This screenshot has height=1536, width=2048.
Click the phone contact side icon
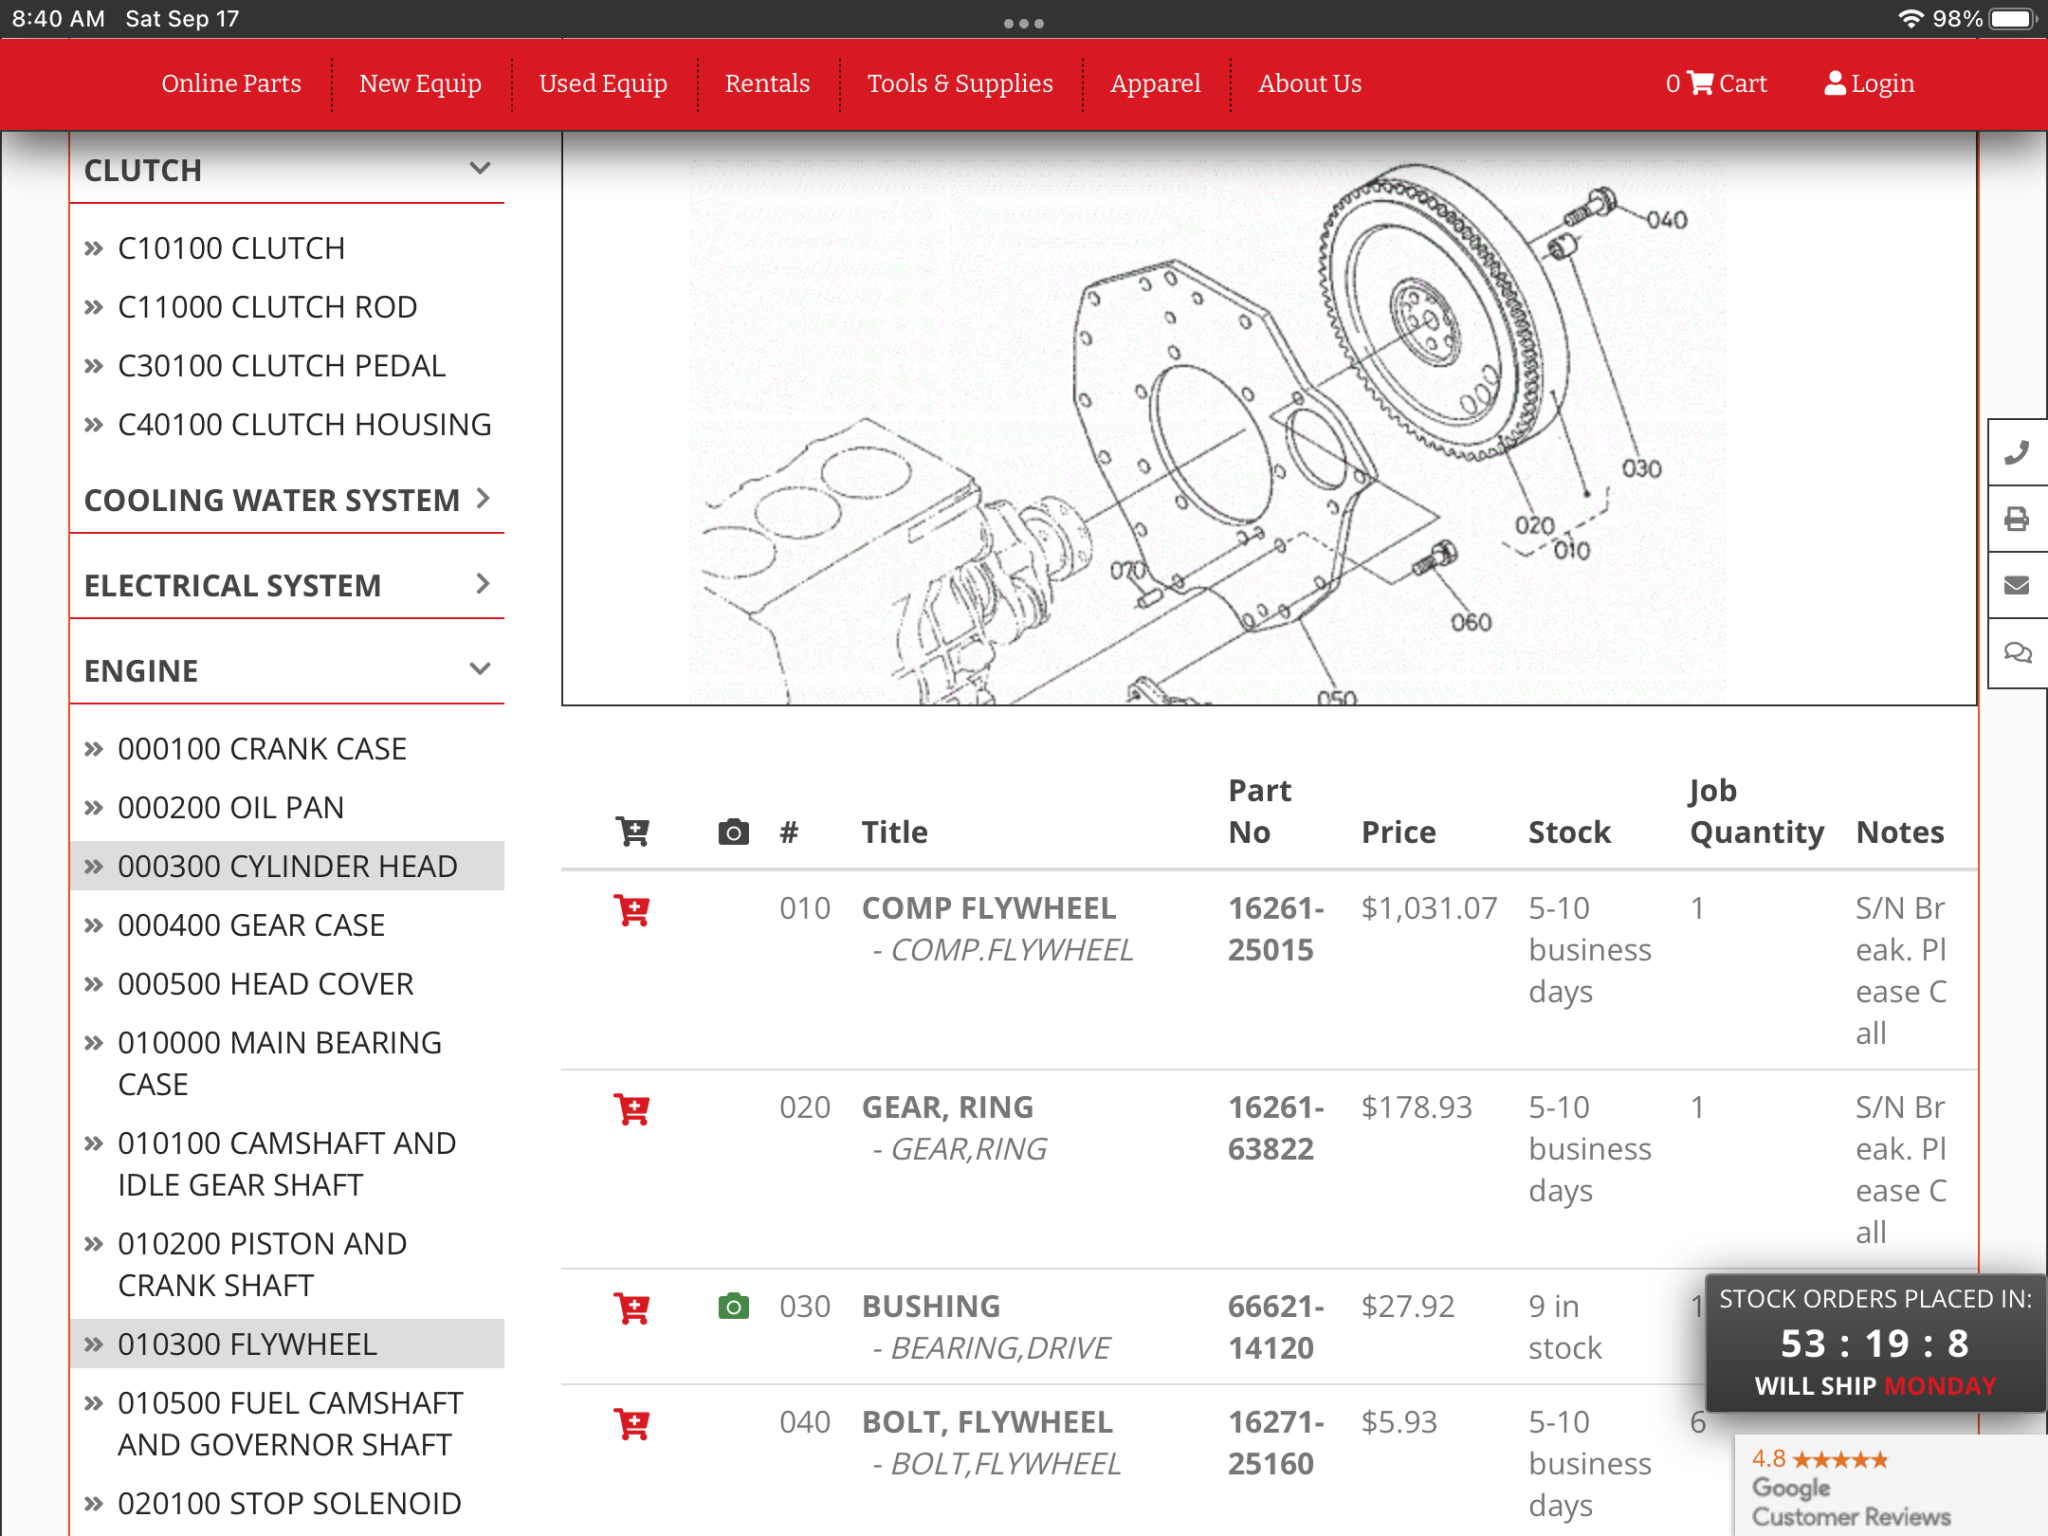click(2017, 453)
